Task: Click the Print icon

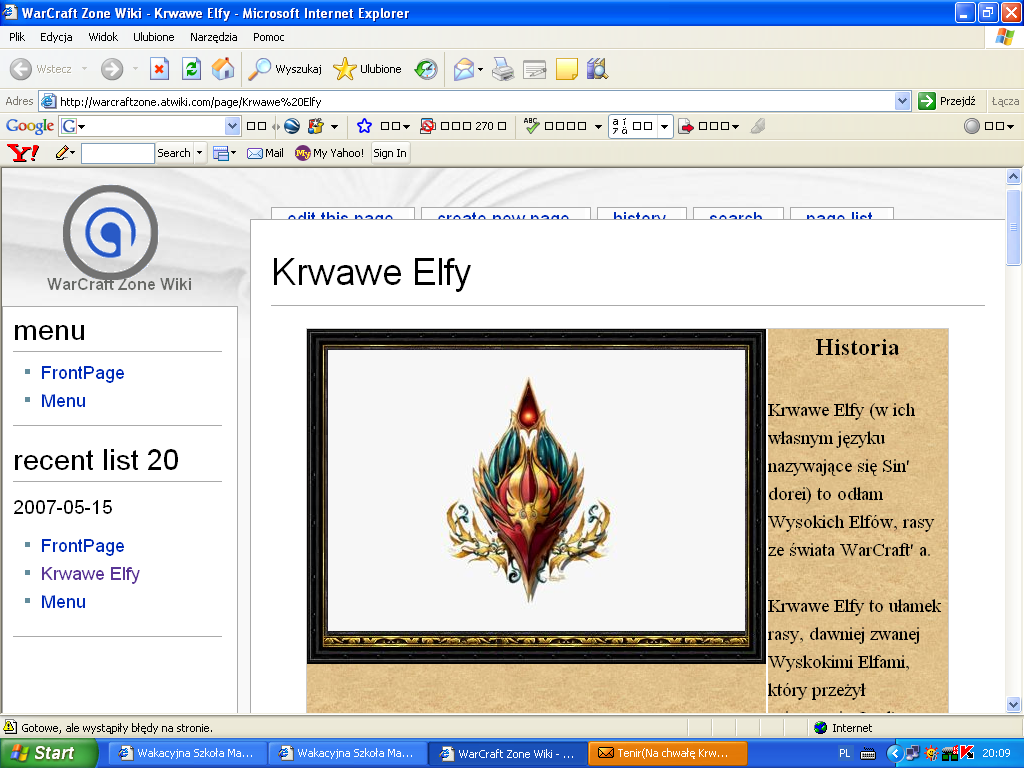Action: click(x=503, y=69)
